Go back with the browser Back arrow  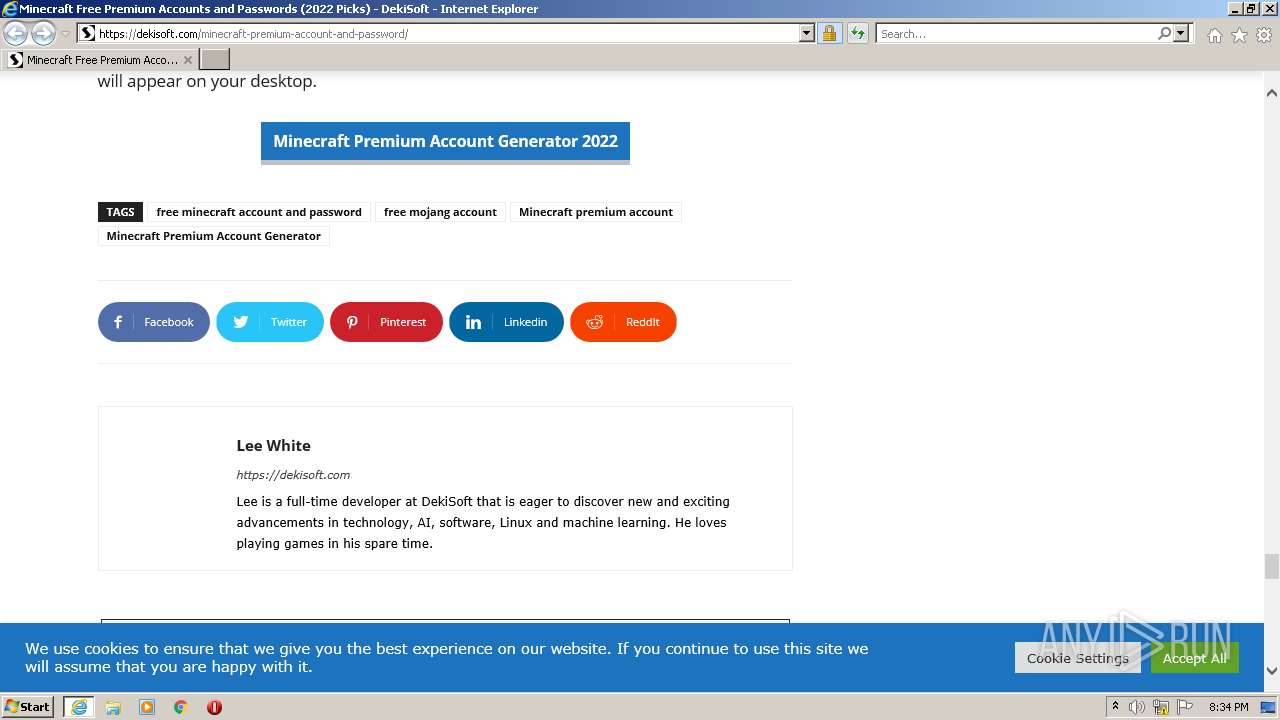(16, 34)
